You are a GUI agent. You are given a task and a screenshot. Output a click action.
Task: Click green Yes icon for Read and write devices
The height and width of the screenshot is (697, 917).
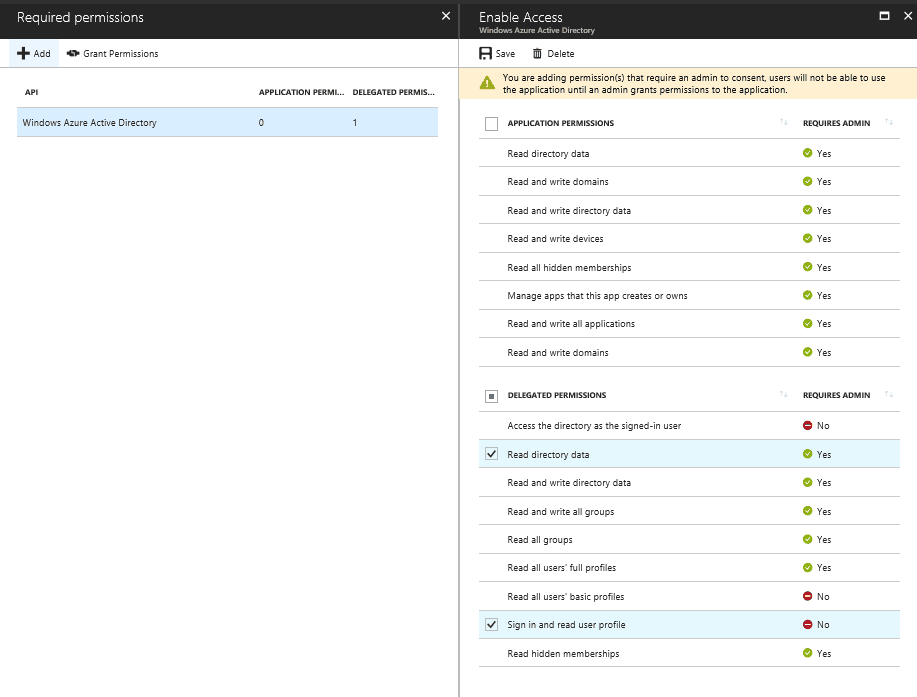coord(808,239)
